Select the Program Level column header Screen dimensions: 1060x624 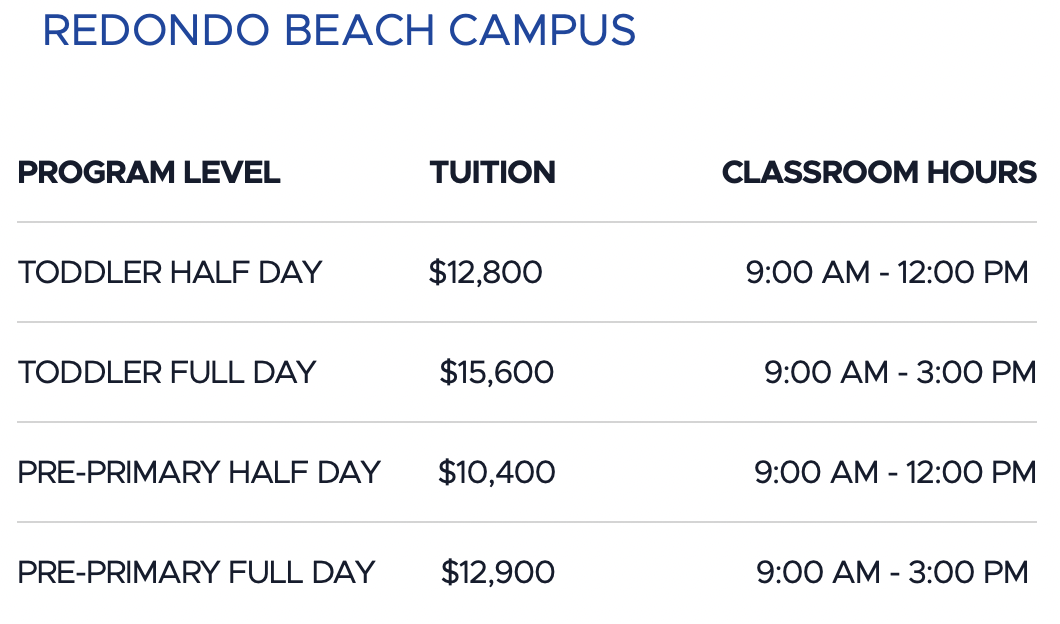click(149, 172)
